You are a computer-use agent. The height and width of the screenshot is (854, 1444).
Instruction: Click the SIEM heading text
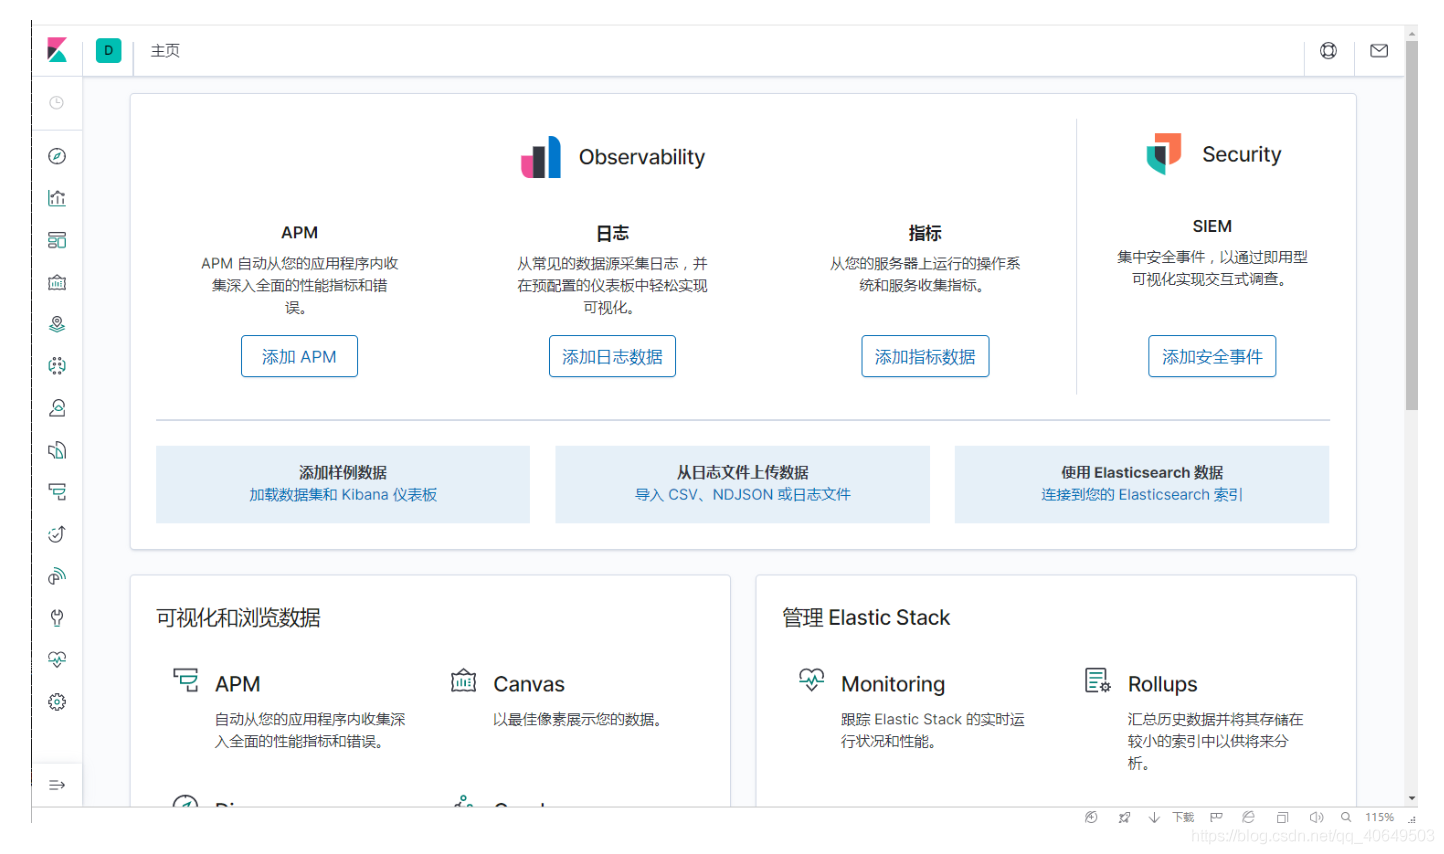[x=1212, y=226]
